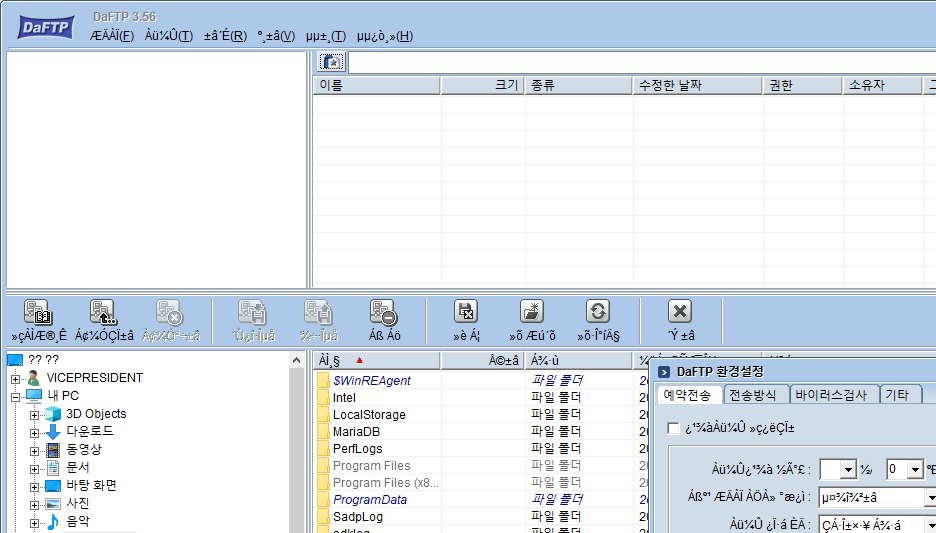The width and height of the screenshot is (936, 533).
Task: Click the connect to server toolbar icon
Action: coord(104,312)
